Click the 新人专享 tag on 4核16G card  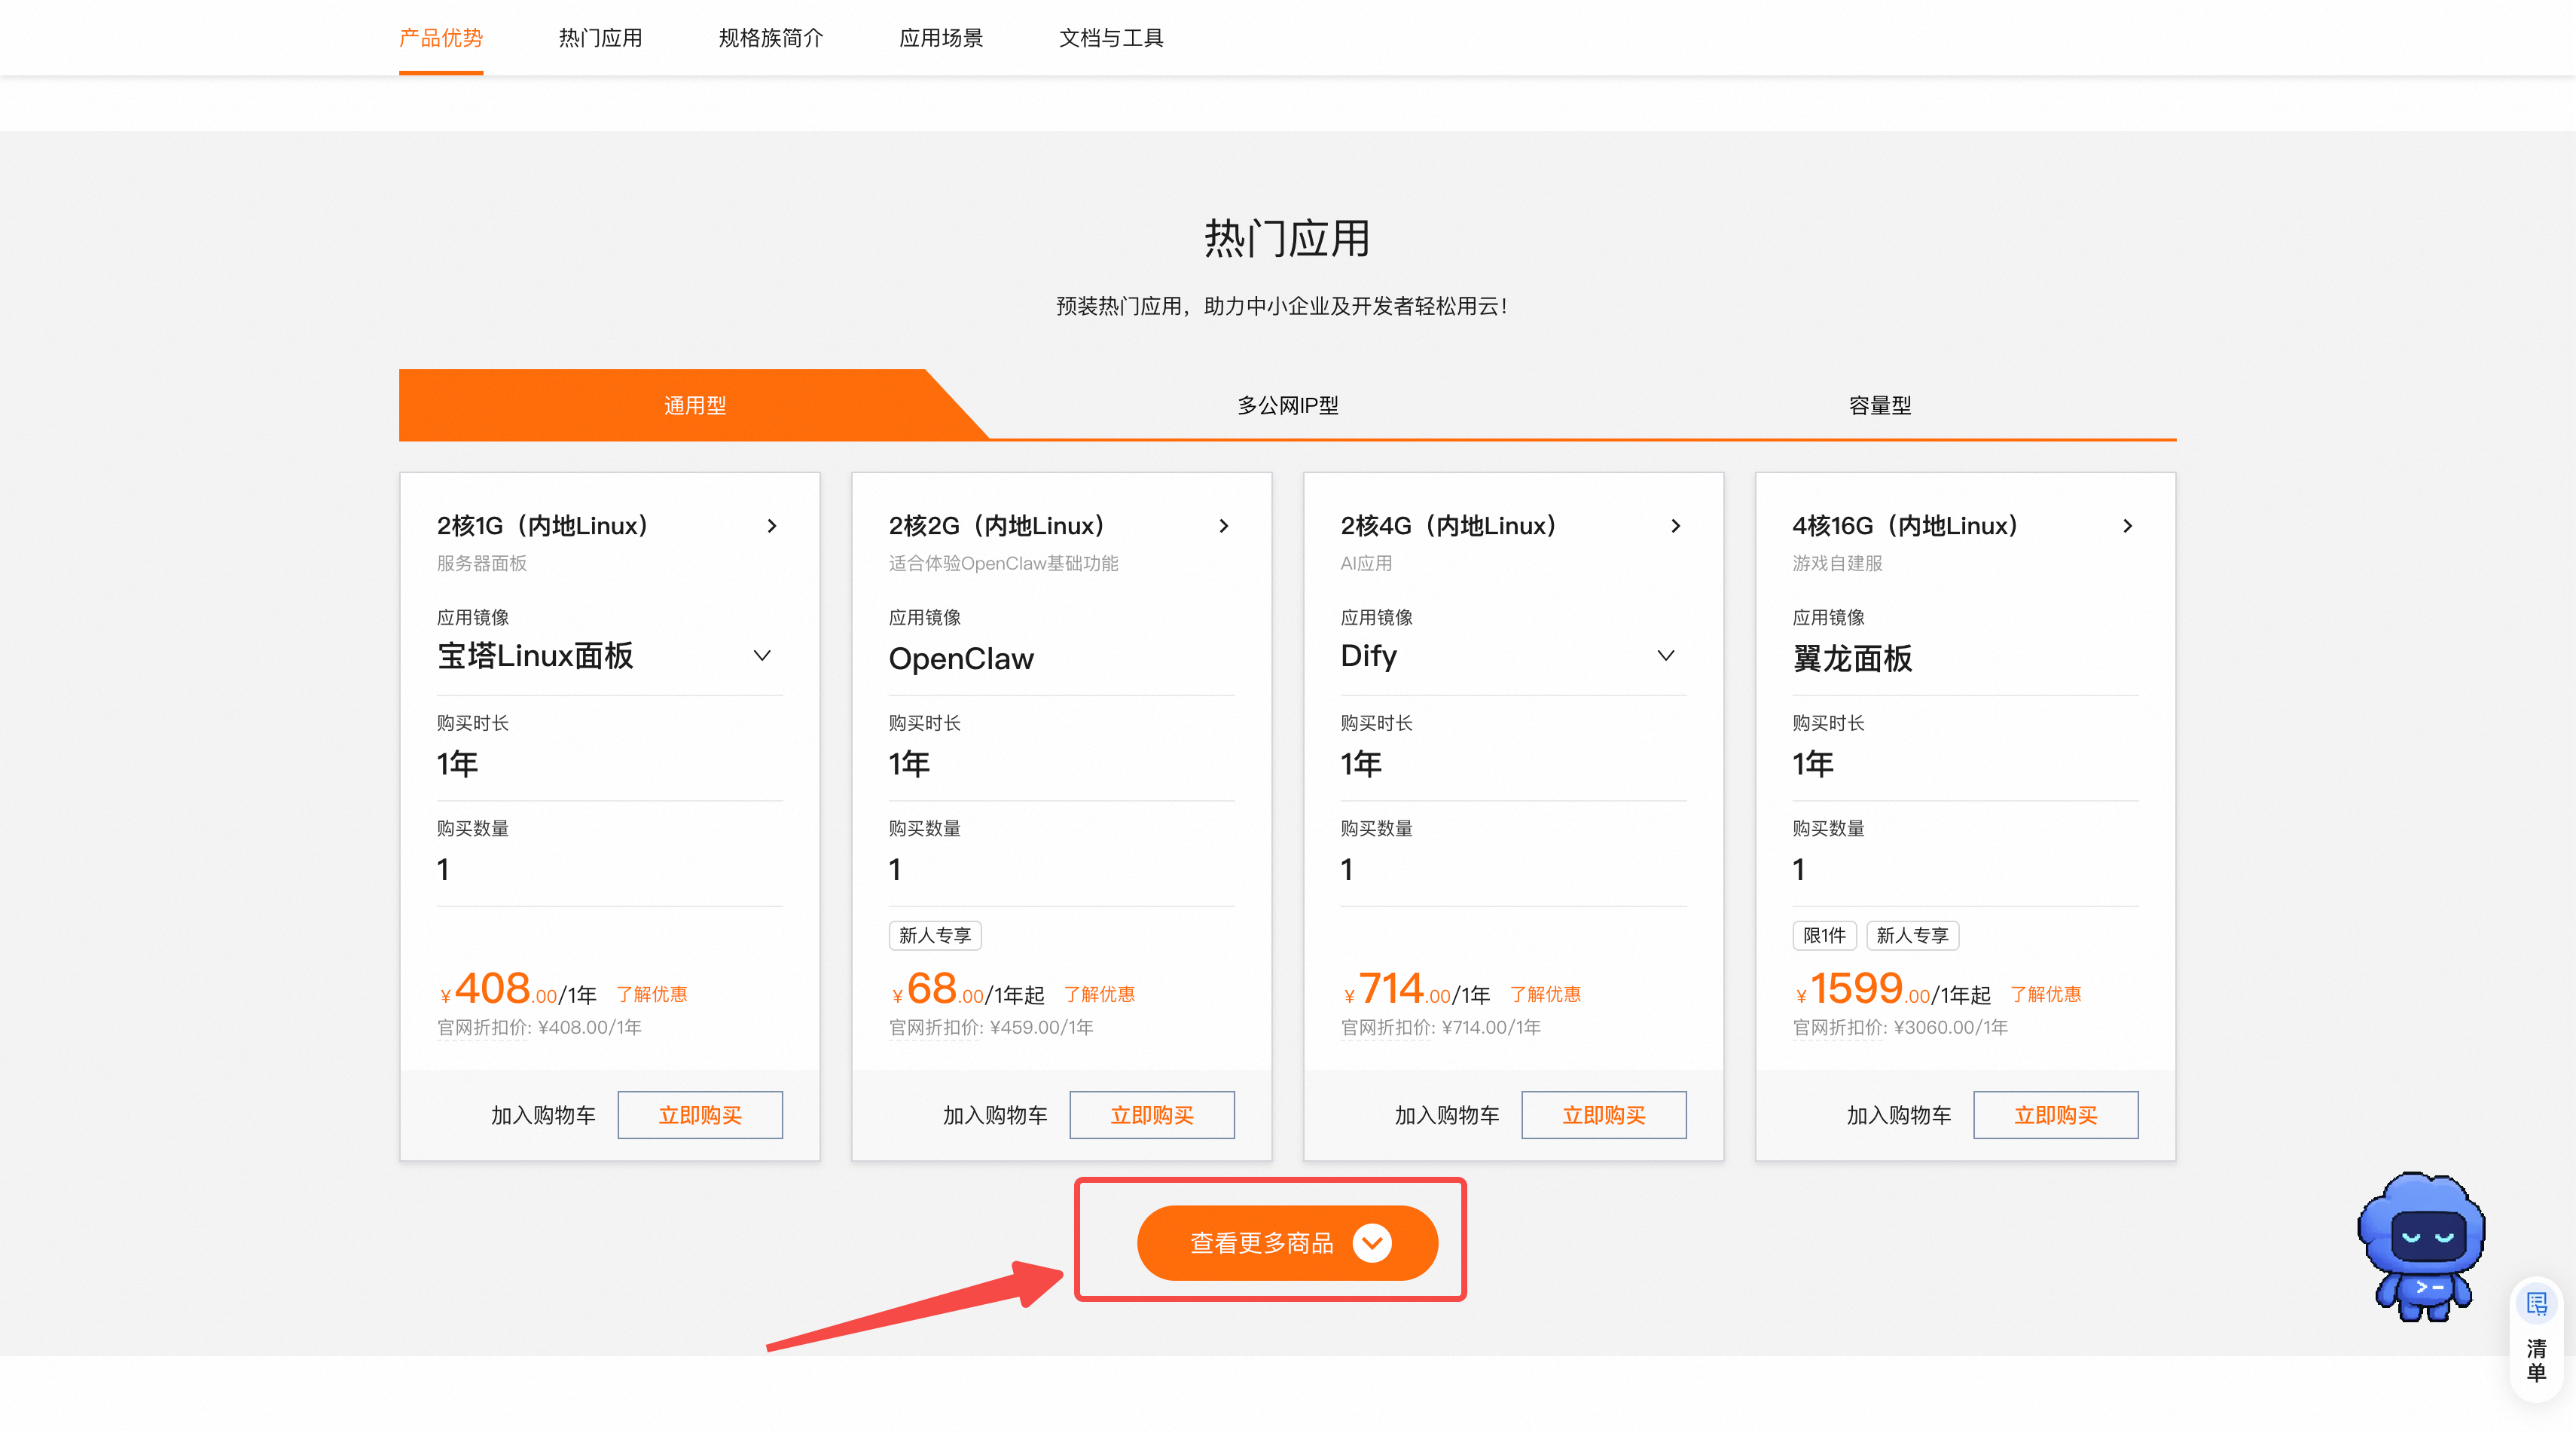pos(1912,936)
